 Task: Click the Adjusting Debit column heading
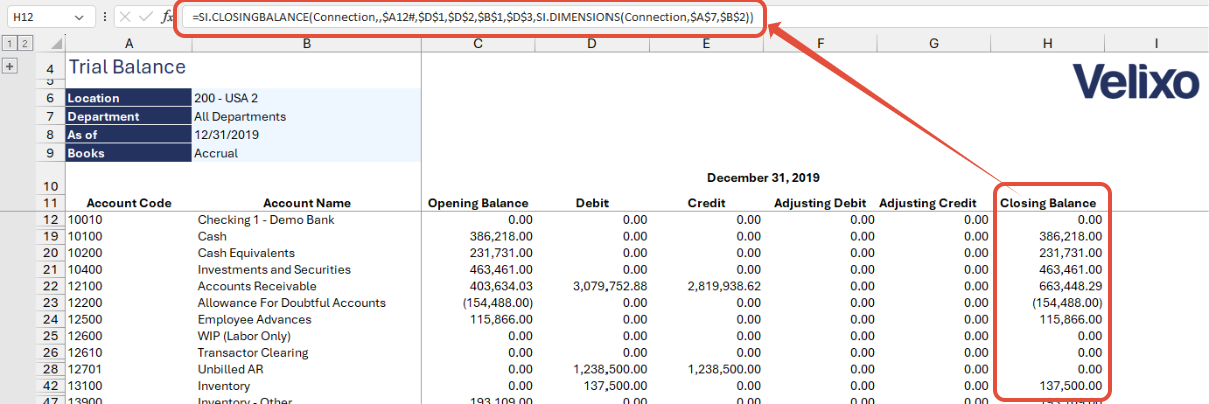(x=820, y=203)
